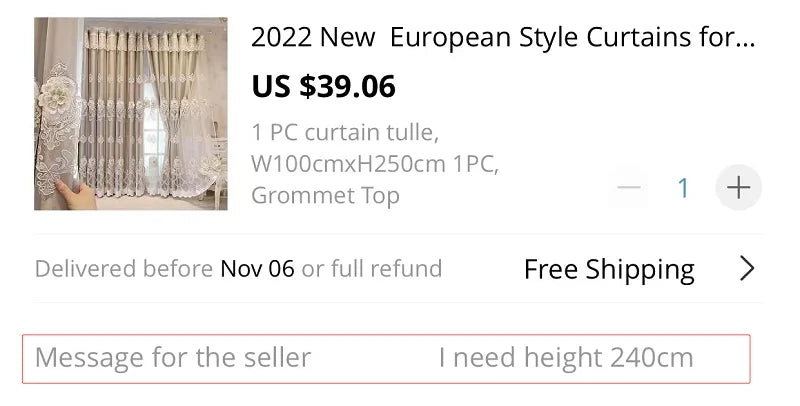Click the Nov 06 delivery date
Screen dimensions: 800x406
point(257,269)
